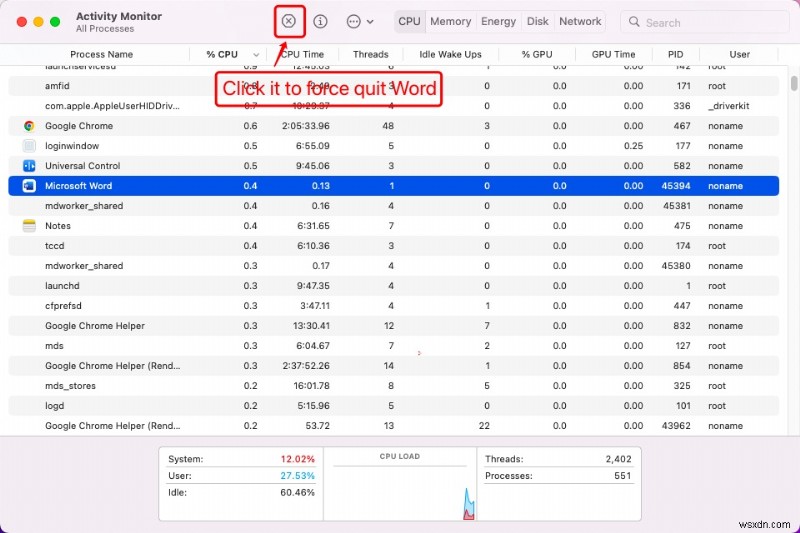Switch to the Memory tab
This screenshot has height=533, width=800.
pos(451,21)
